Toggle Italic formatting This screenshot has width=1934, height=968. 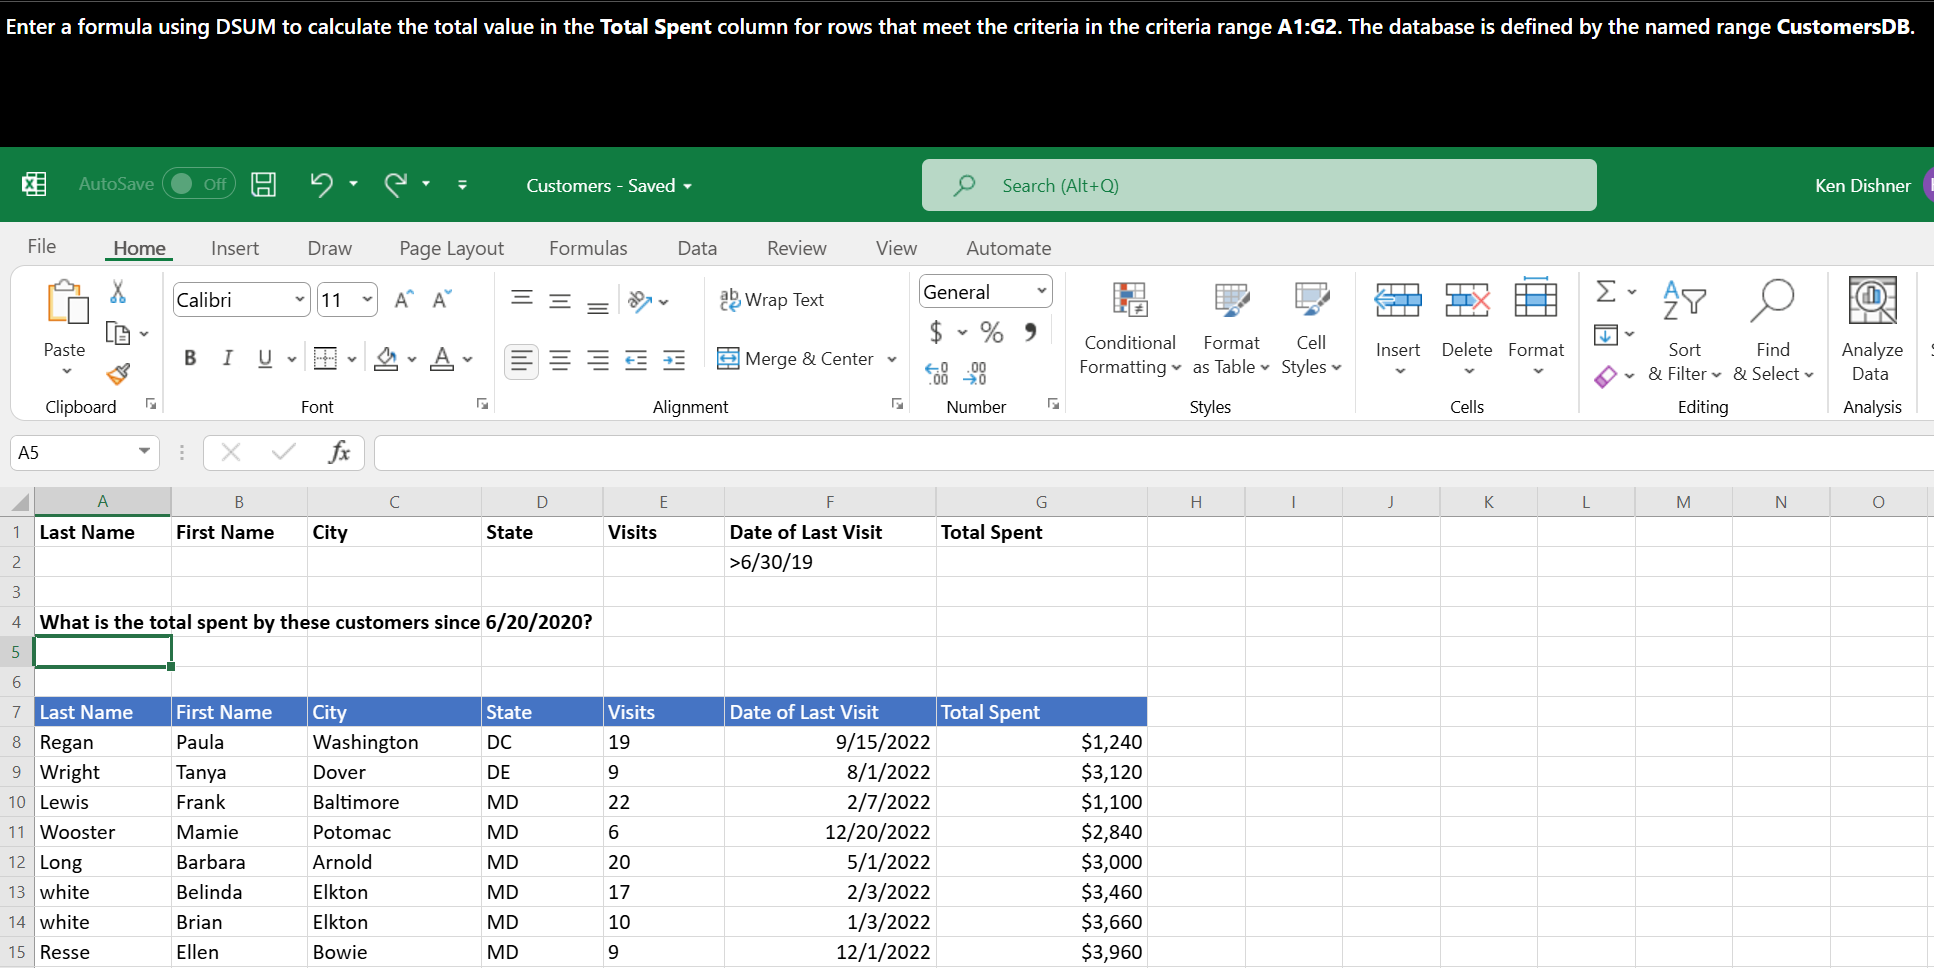pyautogui.click(x=227, y=358)
